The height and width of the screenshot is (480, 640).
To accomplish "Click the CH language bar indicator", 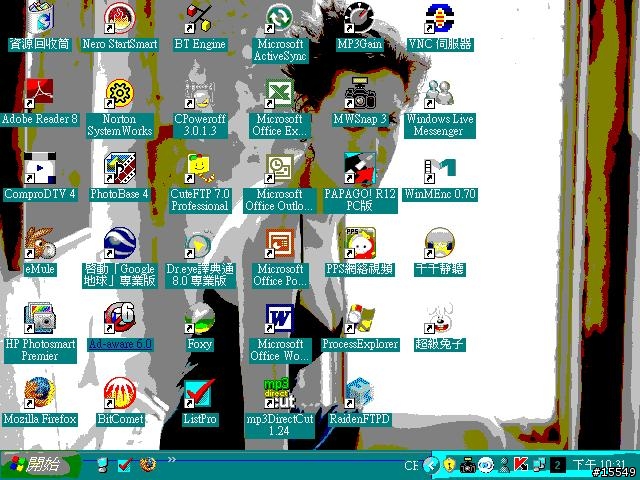I will pyautogui.click(x=411, y=465).
